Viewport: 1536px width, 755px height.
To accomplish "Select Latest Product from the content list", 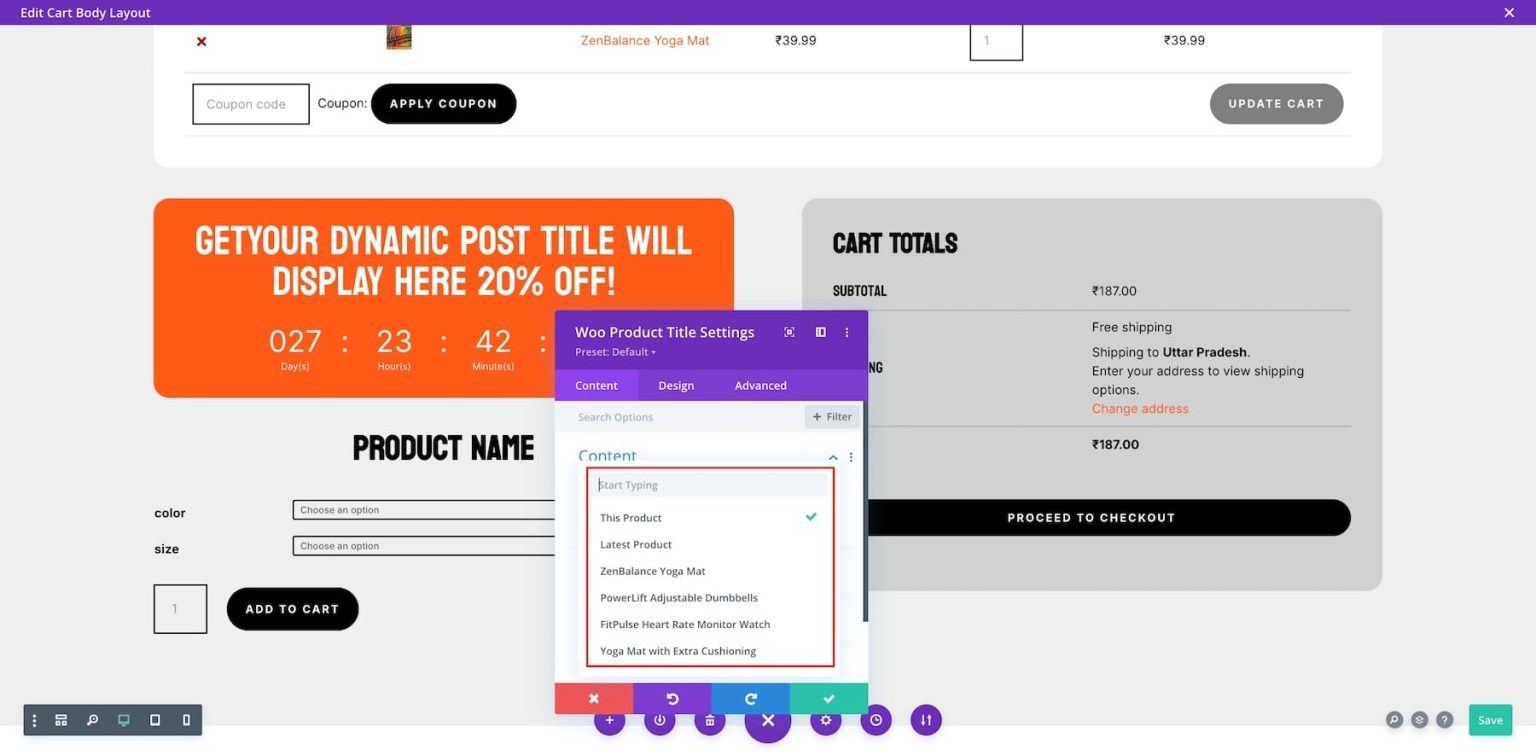I will (x=636, y=544).
